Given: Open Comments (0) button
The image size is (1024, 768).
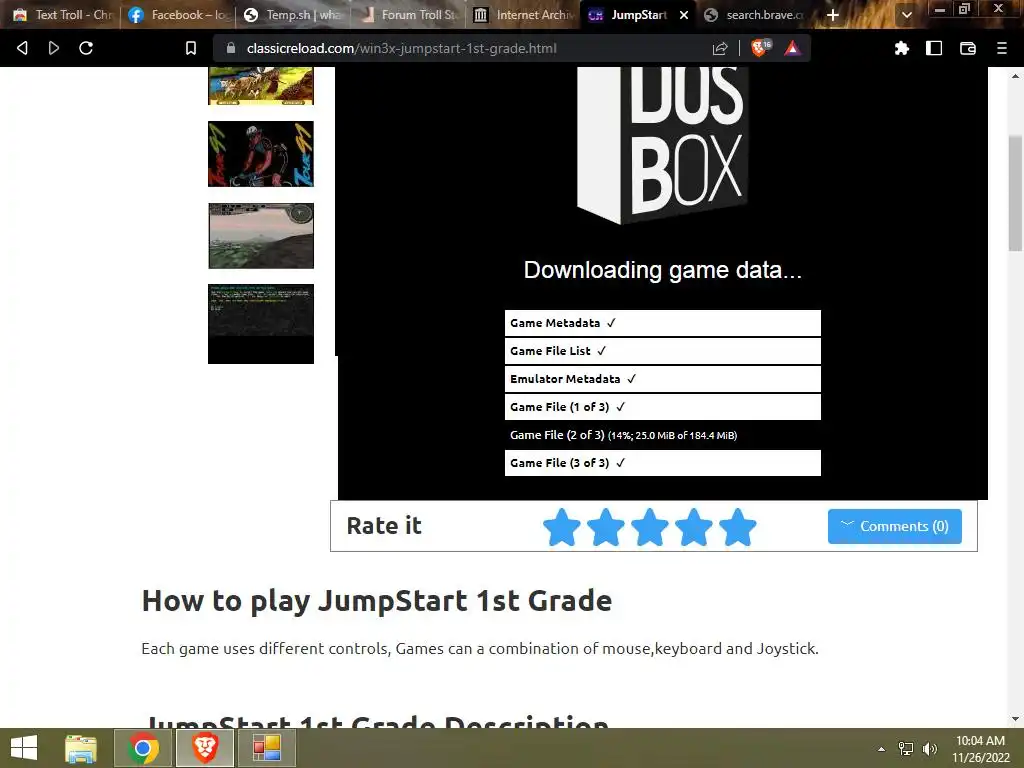Looking at the screenshot, I should (x=894, y=526).
